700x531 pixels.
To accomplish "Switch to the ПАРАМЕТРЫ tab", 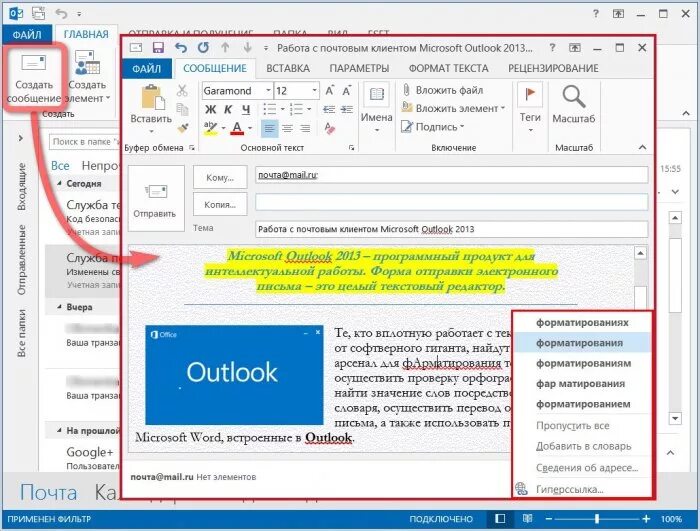I will tap(359, 68).
